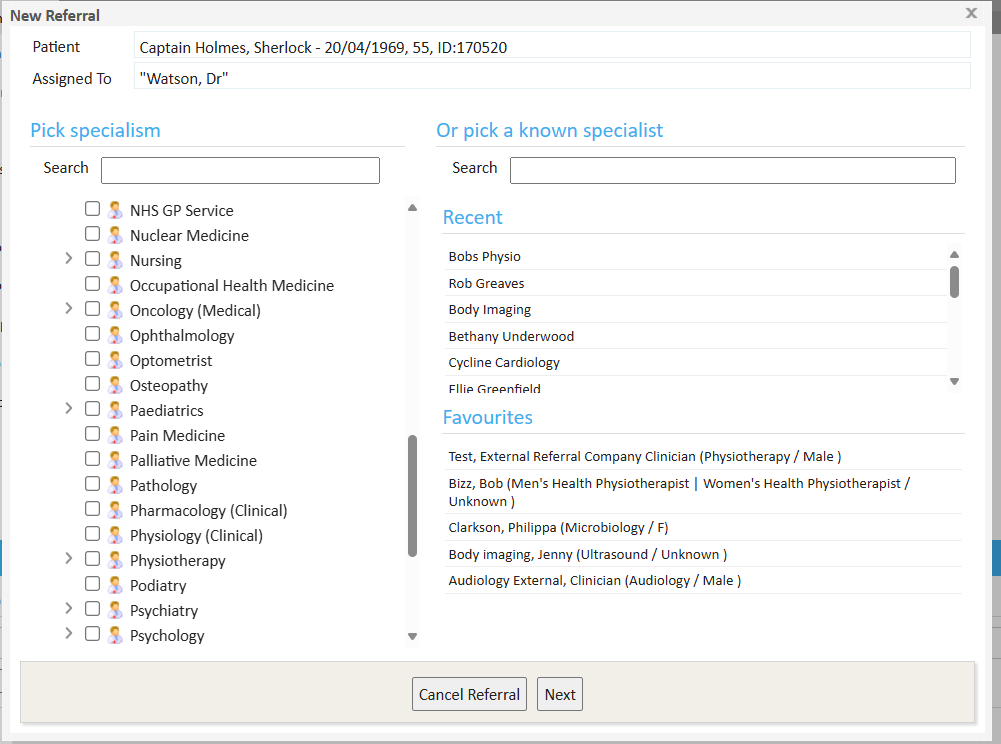Click the person icon next to Optometrist
Viewport: 1001px width, 744px height.
click(x=115, y=360)
